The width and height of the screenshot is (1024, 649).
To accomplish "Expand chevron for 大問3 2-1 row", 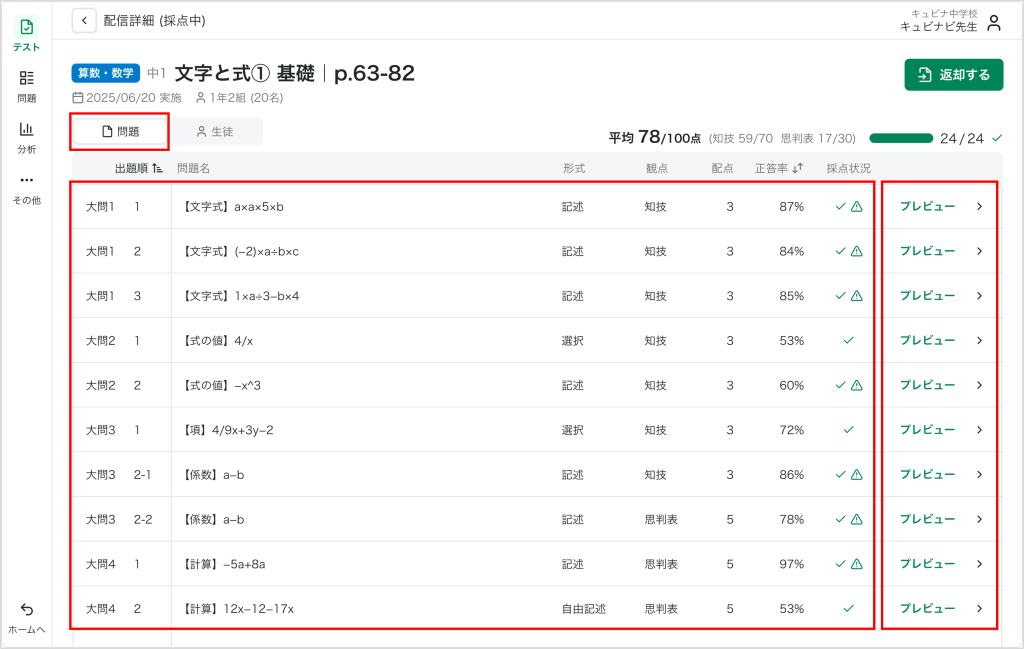I will tap(980, 475).
